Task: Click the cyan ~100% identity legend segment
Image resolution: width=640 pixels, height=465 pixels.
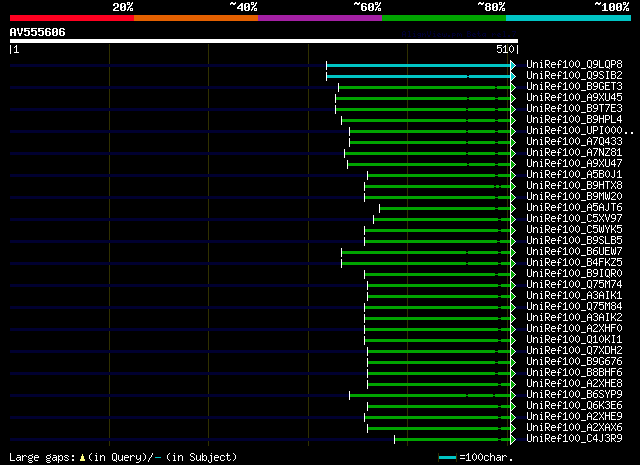Action: pyautogui.click(x=569, y=18)
